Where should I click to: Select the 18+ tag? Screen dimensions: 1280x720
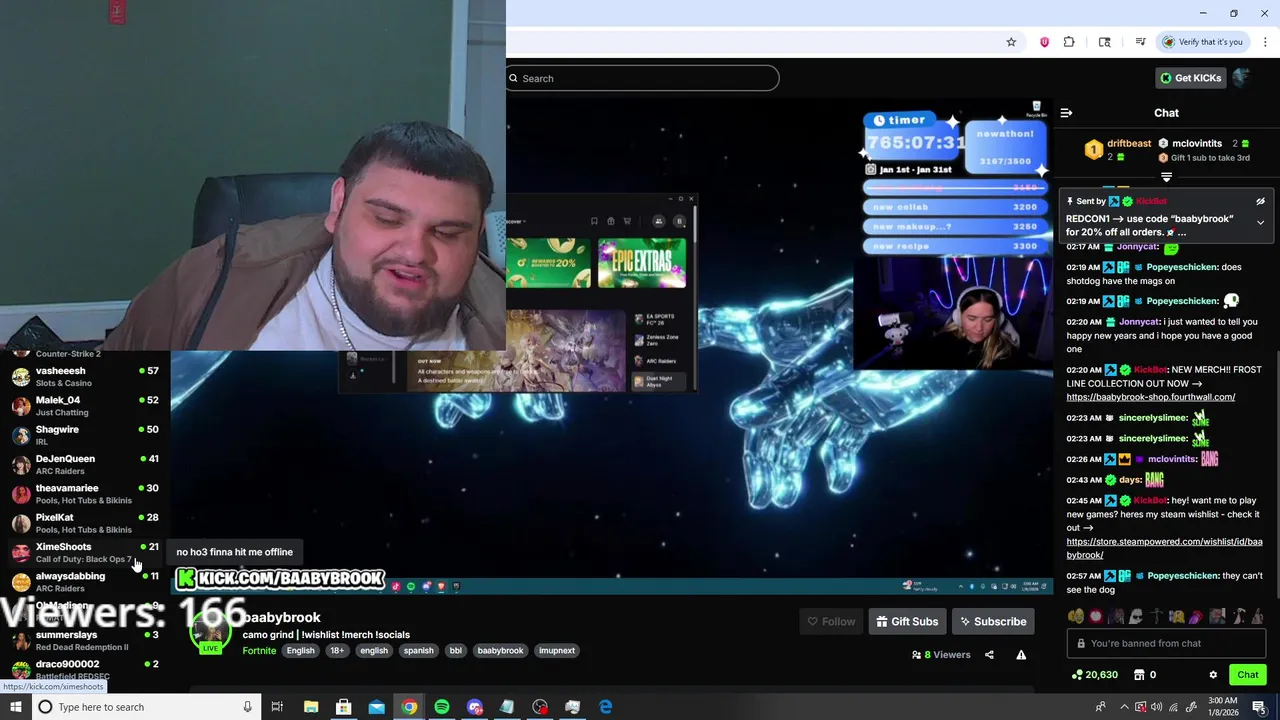(337, 651)
